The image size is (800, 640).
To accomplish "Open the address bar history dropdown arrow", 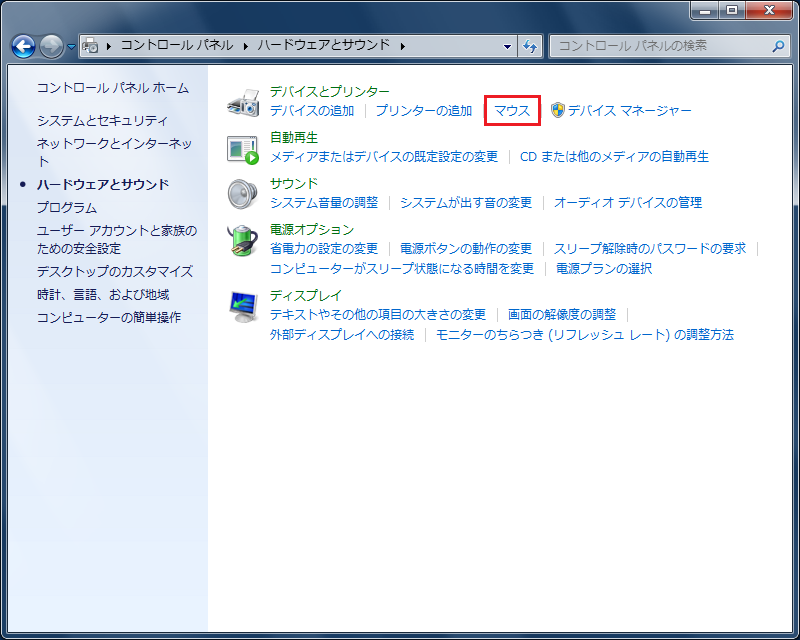I will coord(507,46).
